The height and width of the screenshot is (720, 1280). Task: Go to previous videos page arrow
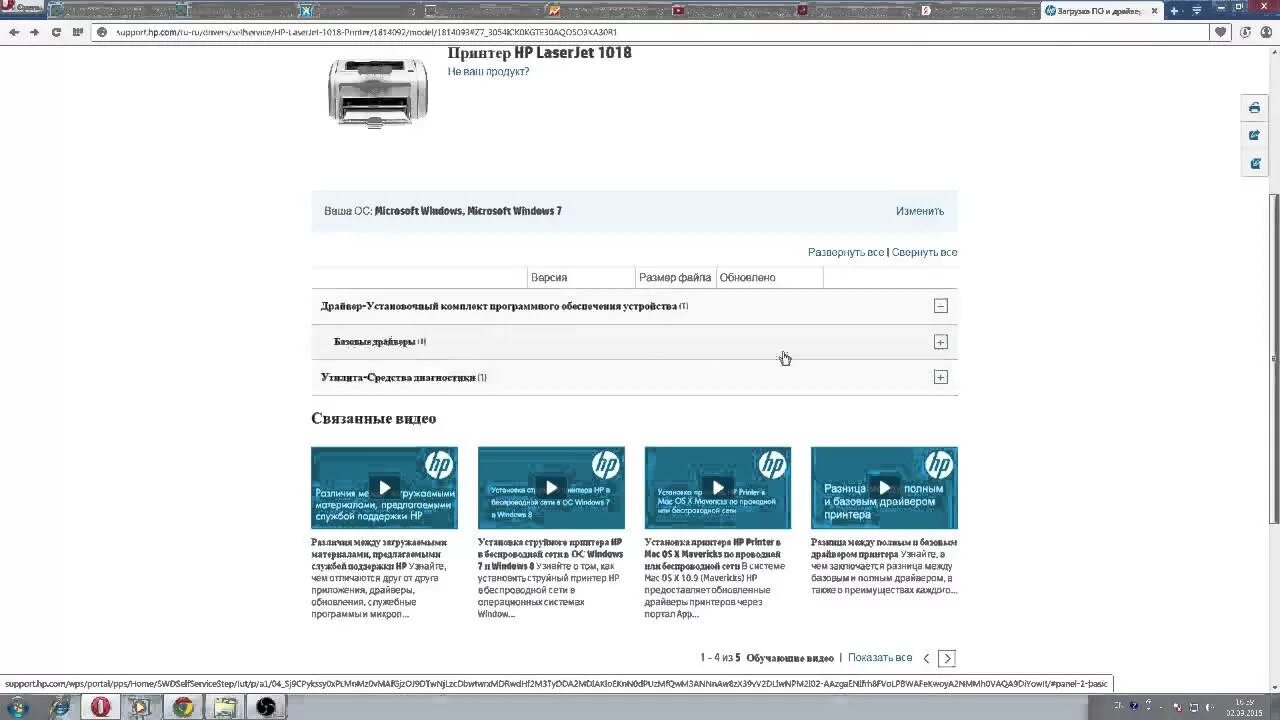click(x=926, y=658)
